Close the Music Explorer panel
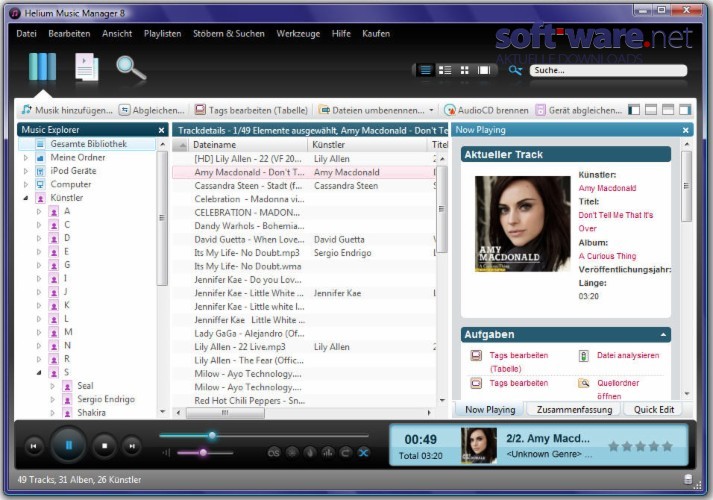The height and width of the screenshot is (500, 713). 161,130
